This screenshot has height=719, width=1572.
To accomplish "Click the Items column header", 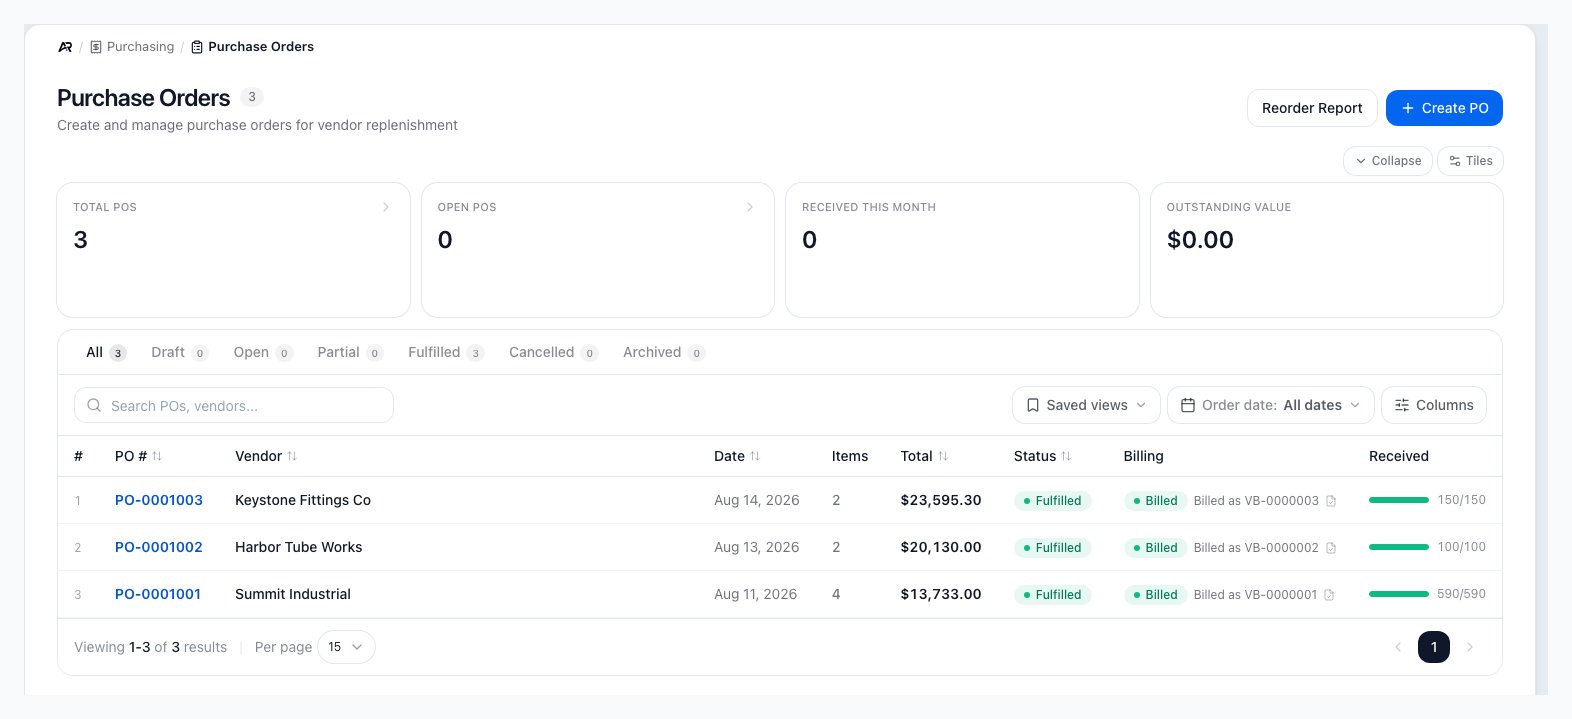I will [850, 456].
